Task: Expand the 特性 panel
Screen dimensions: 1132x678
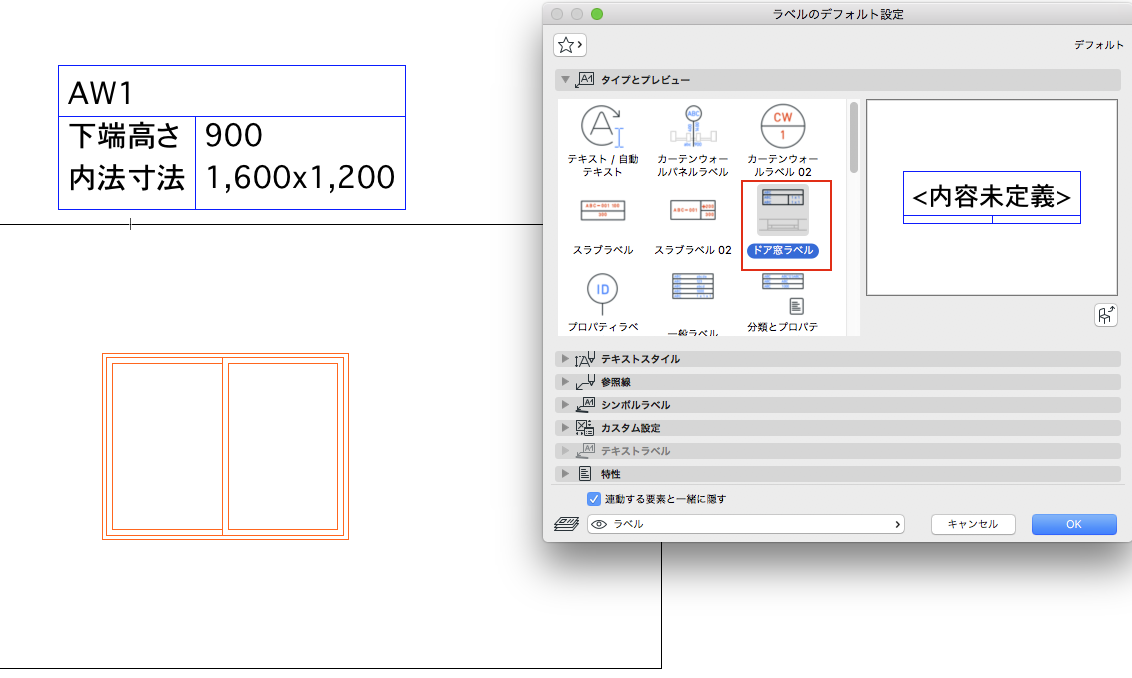Action: 837,474
